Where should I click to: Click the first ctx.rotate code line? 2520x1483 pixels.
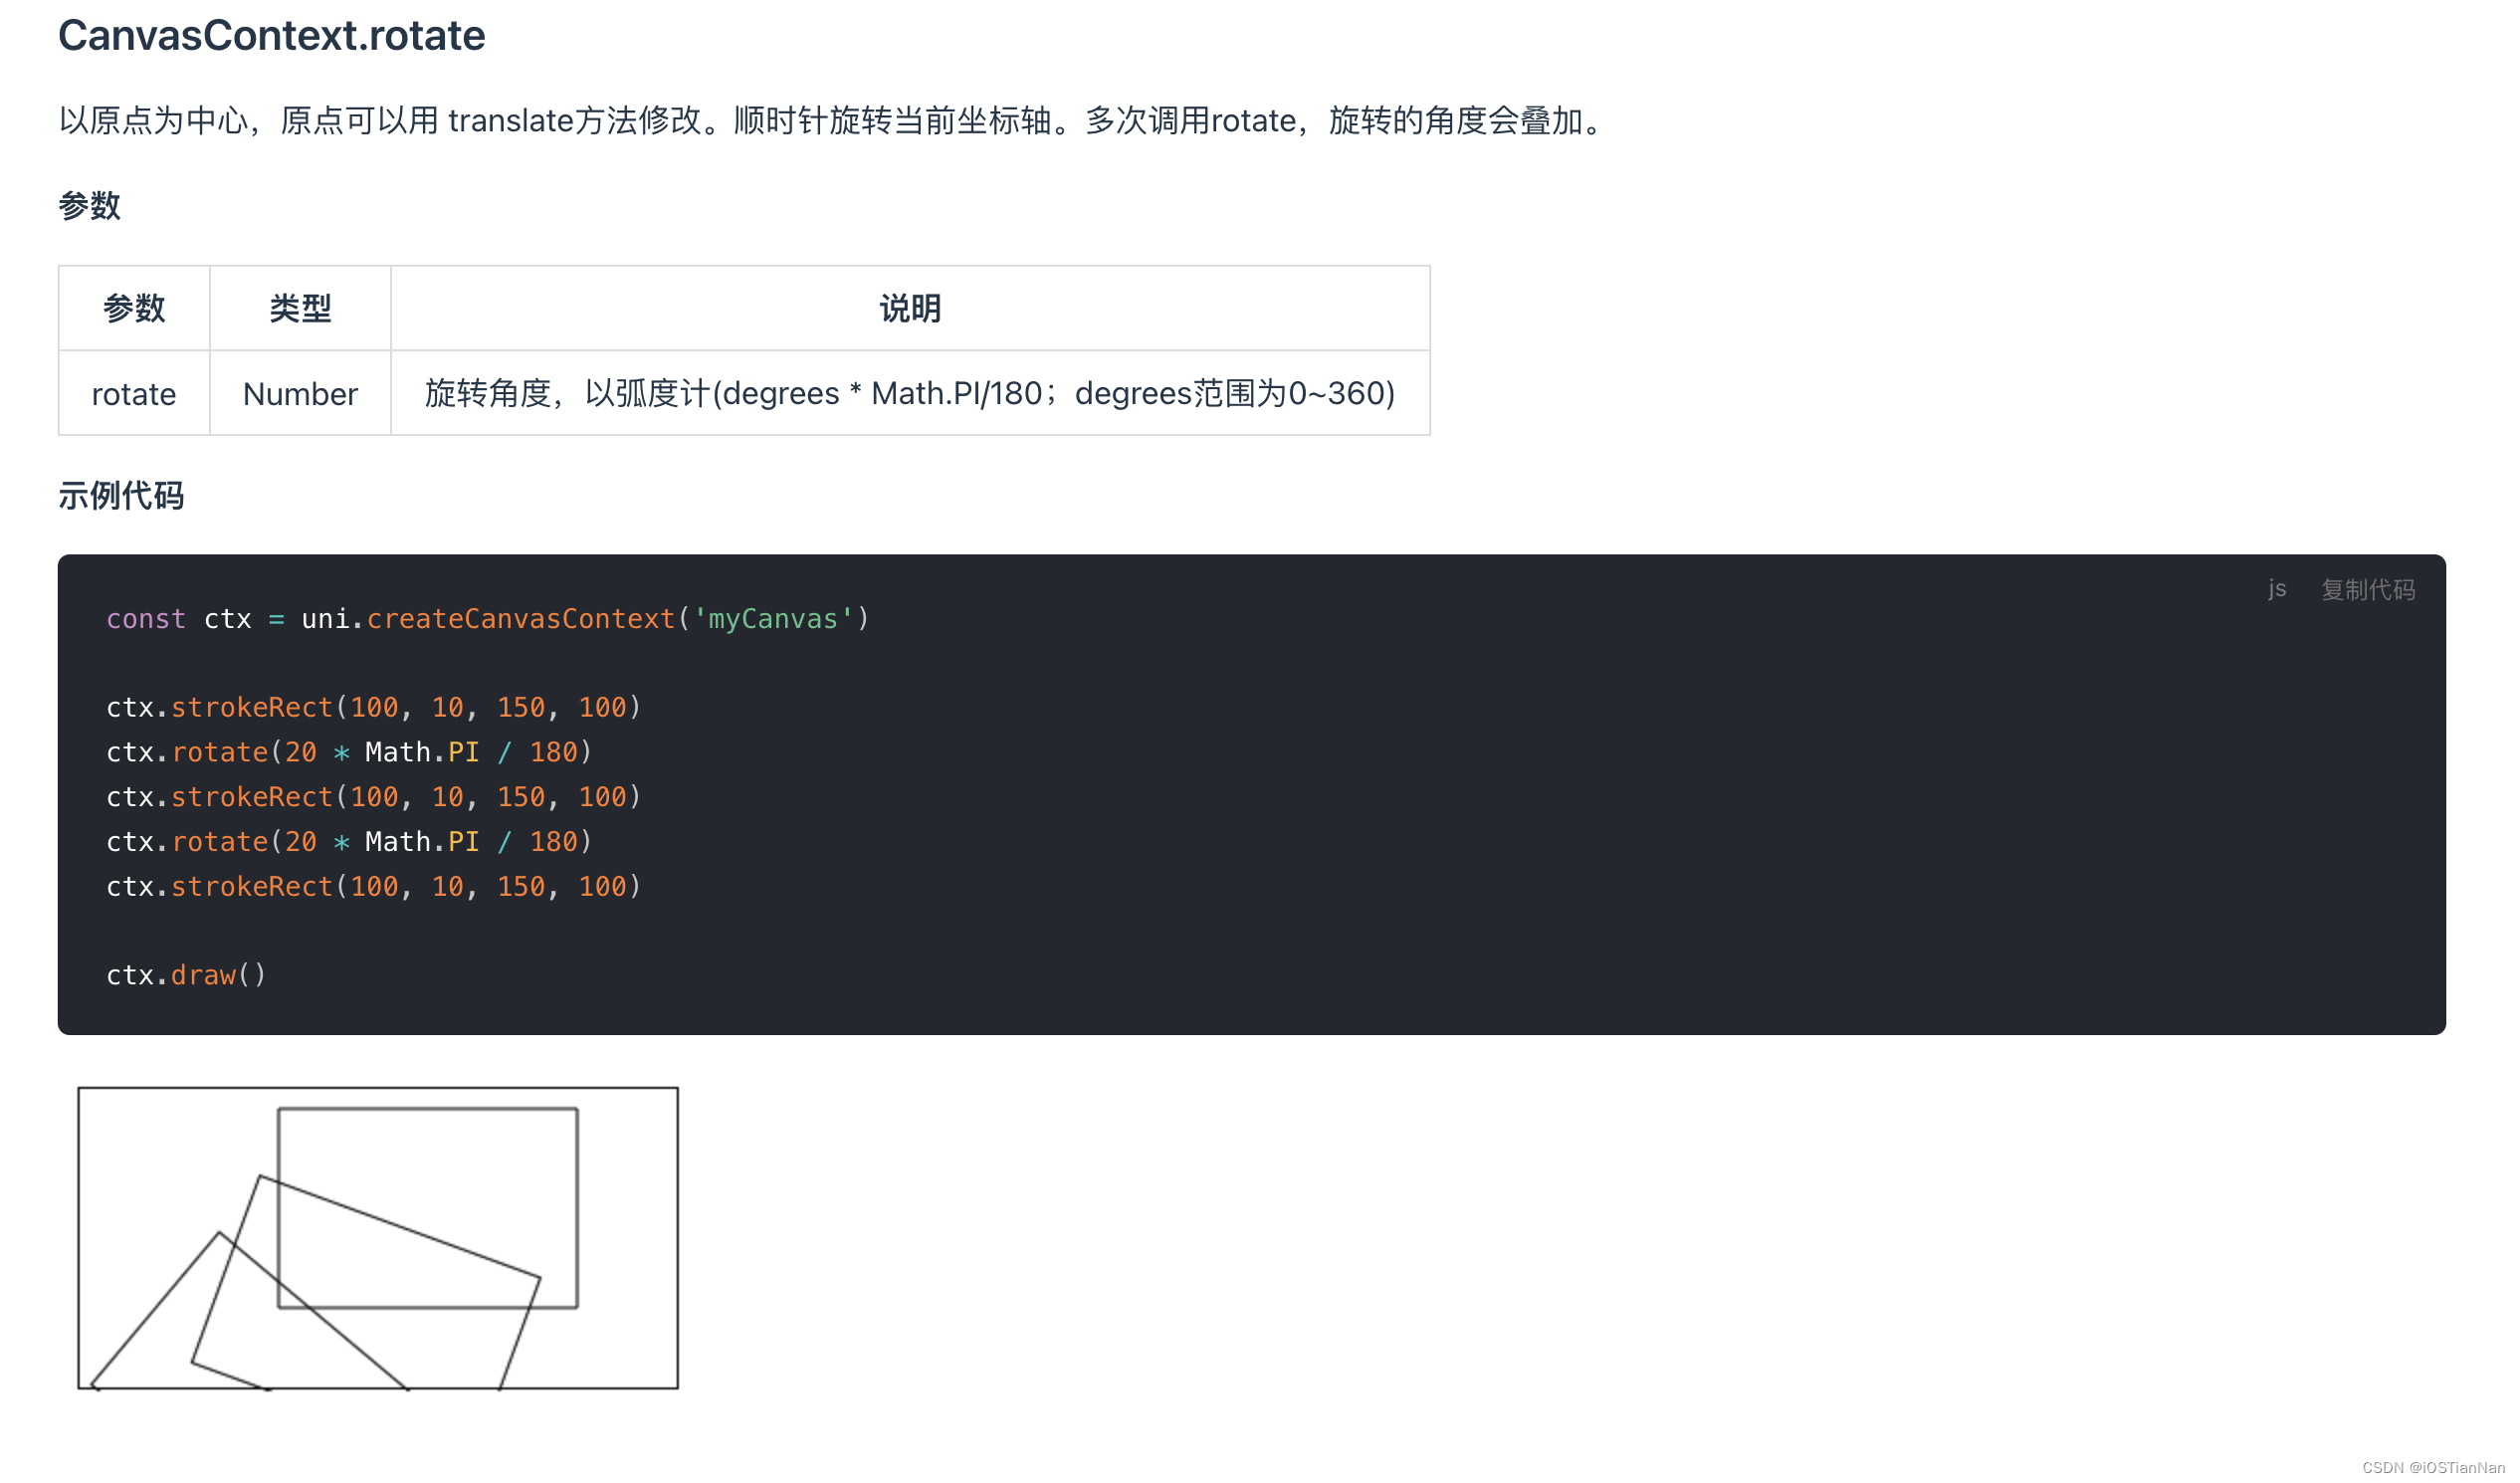coord(349,752)
